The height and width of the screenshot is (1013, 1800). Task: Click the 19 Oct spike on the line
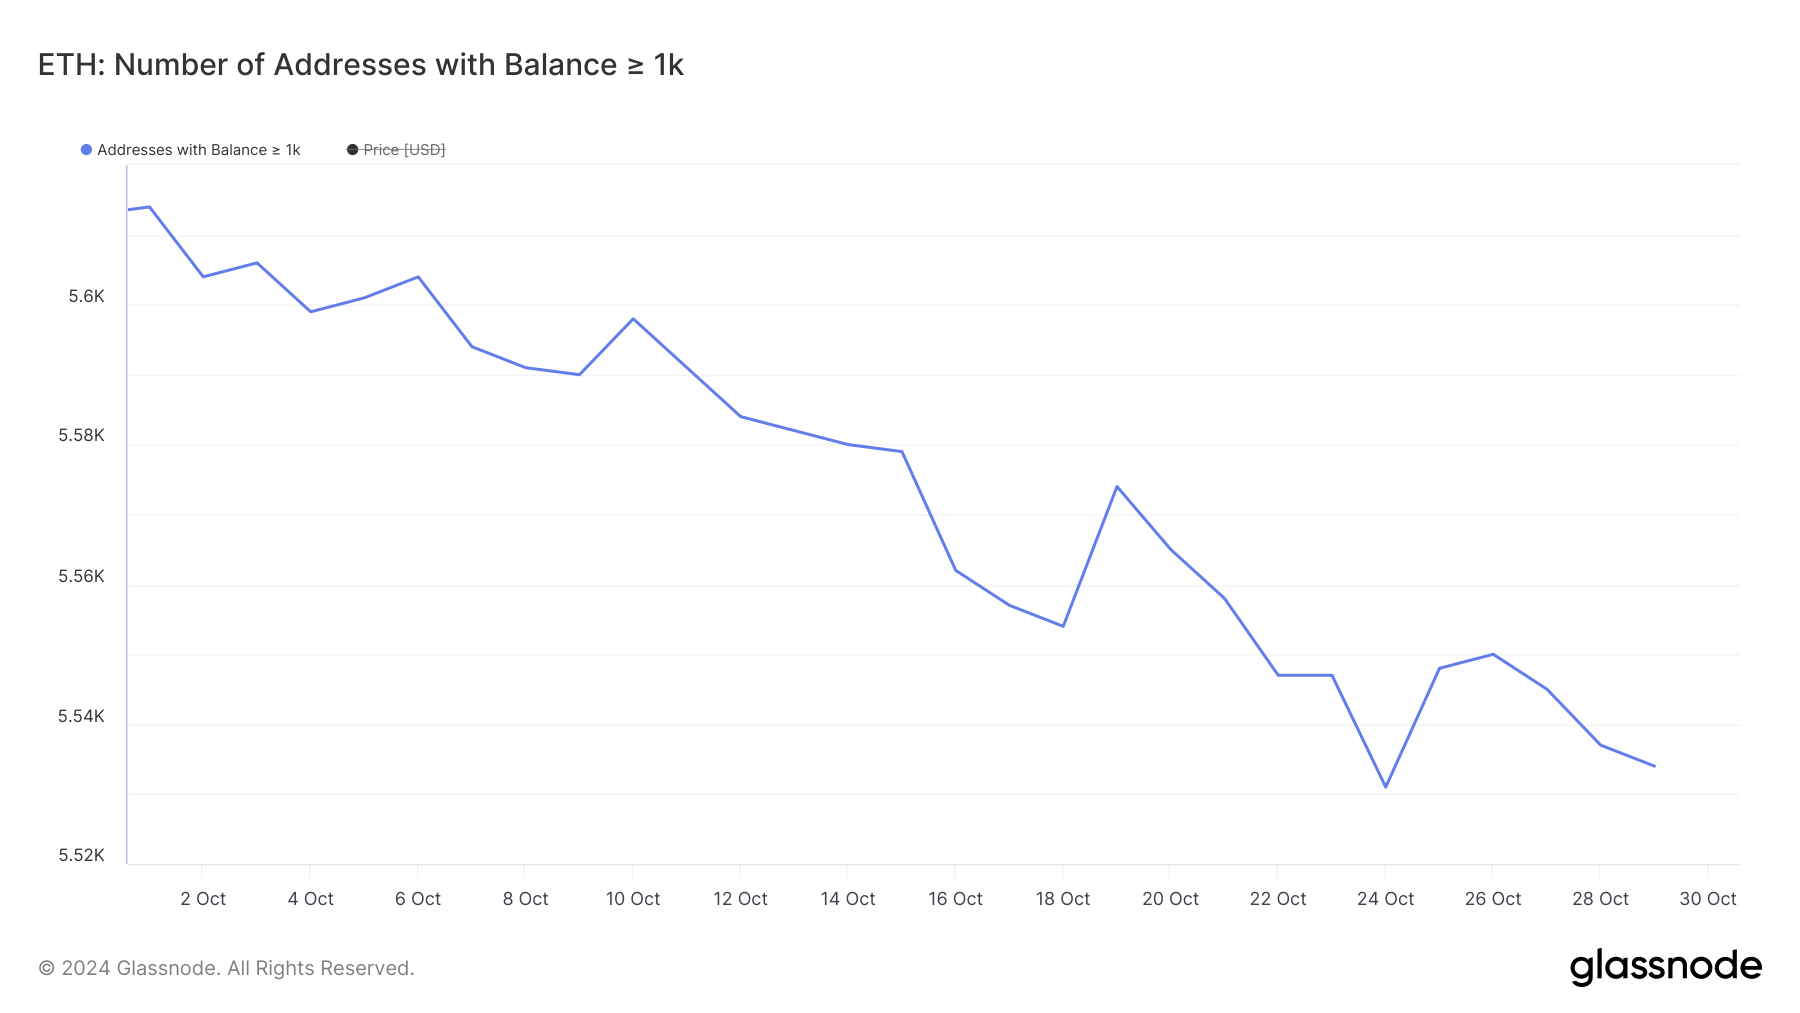coord(1117,487)
